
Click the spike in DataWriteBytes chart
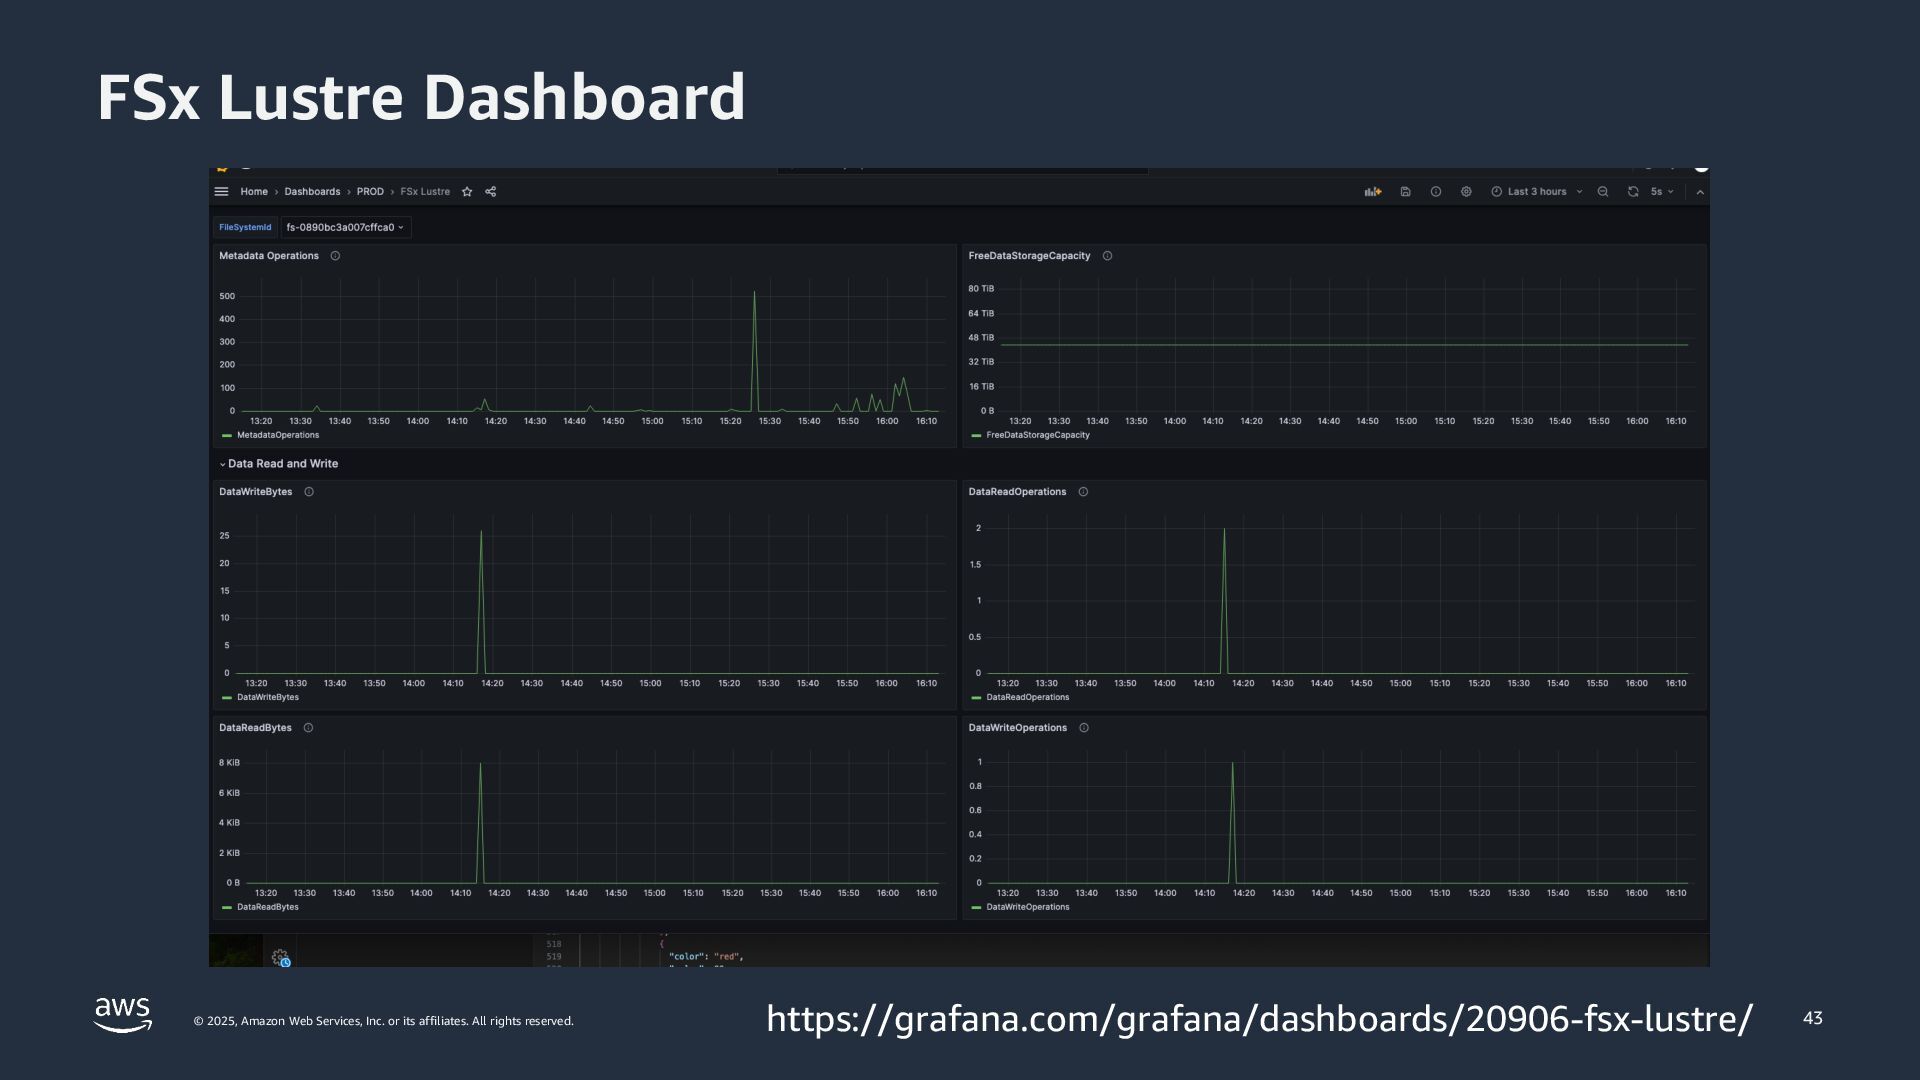481,534
